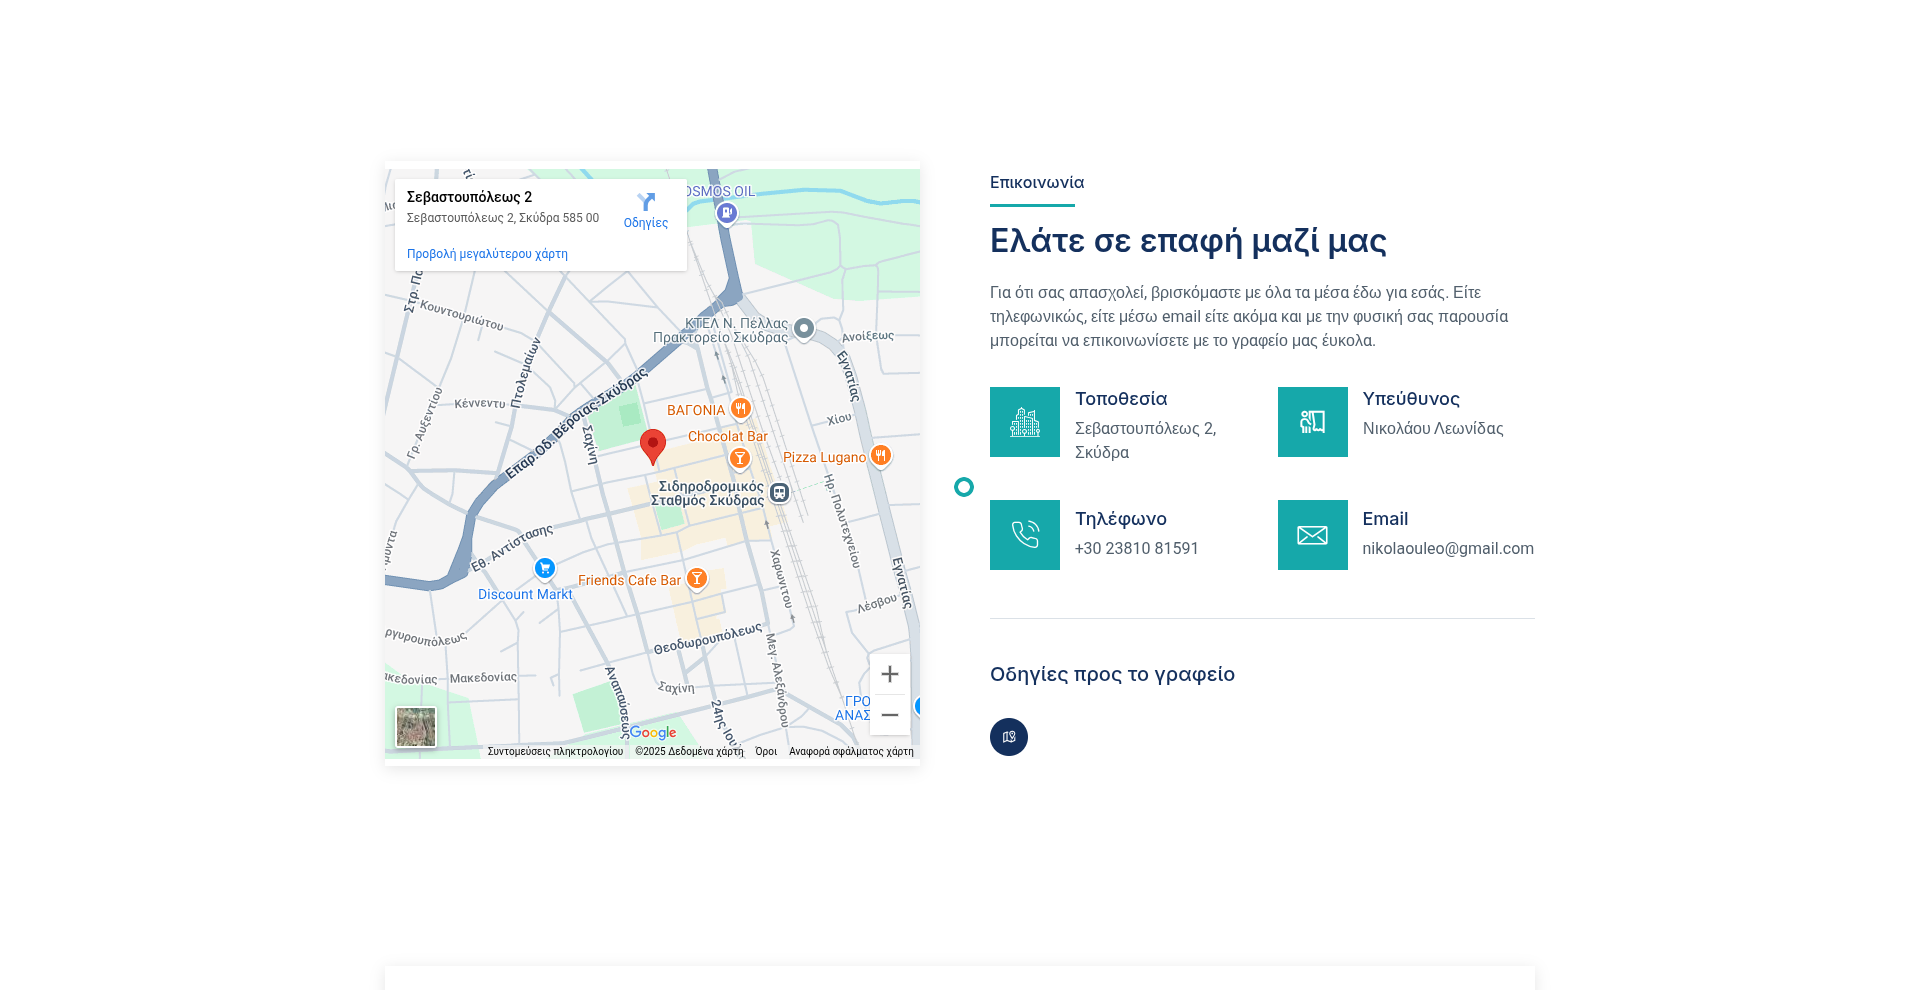Click email nikolaouleo@gmail.com
This screenshot has height=990, width=1917.
(1448, 549)
